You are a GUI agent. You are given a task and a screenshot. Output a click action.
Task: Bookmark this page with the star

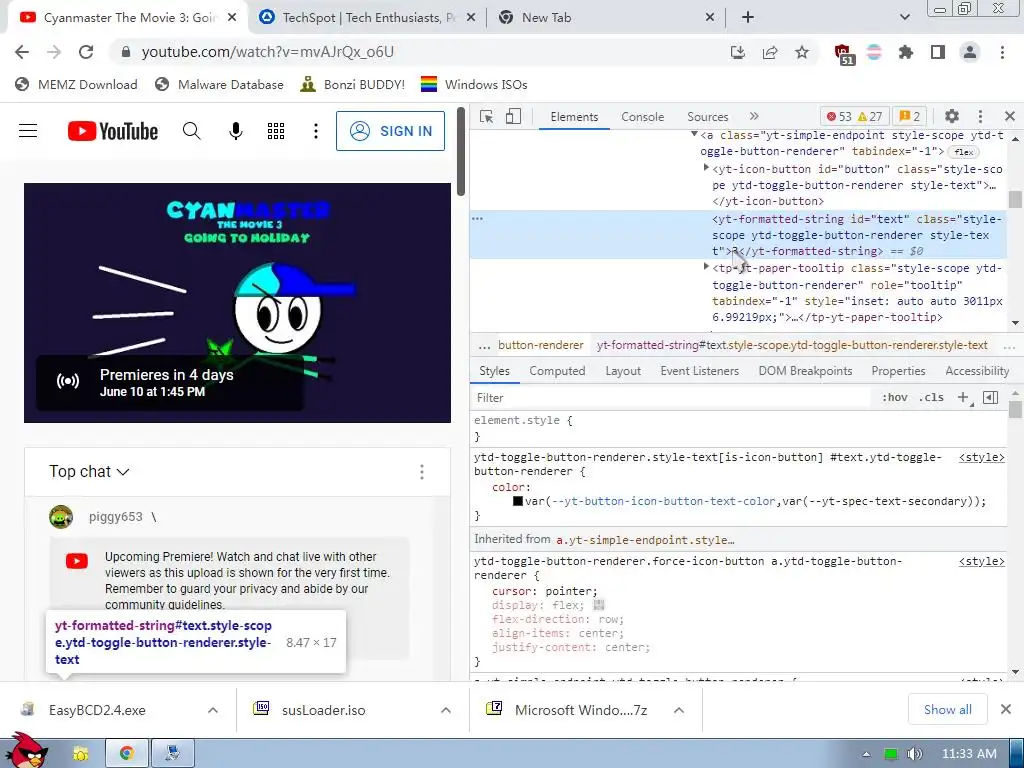802,52
